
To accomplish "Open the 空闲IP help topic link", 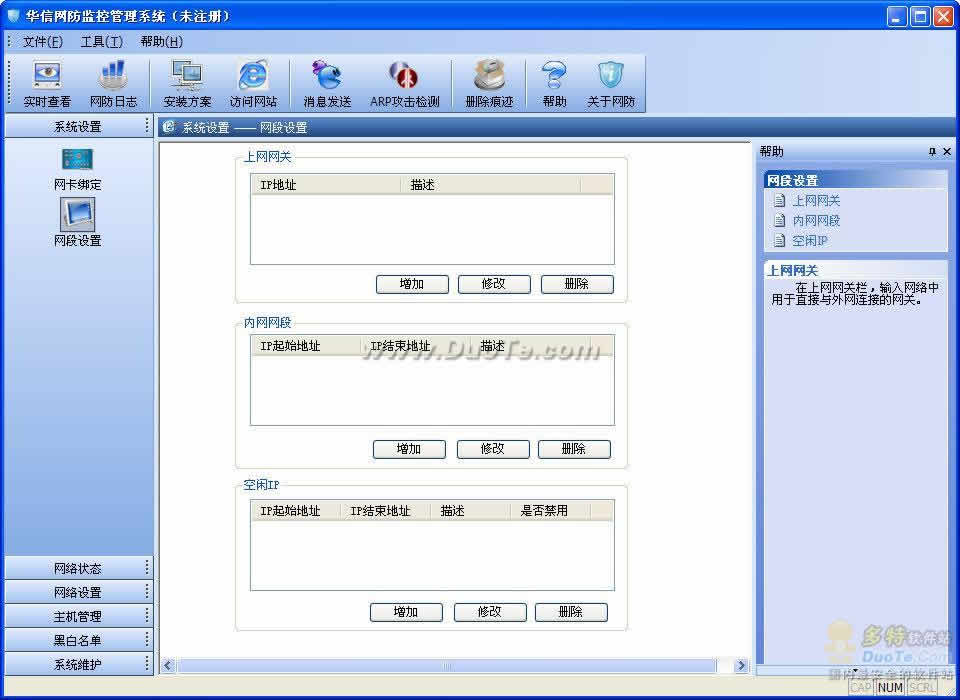I will coord(810,241).
